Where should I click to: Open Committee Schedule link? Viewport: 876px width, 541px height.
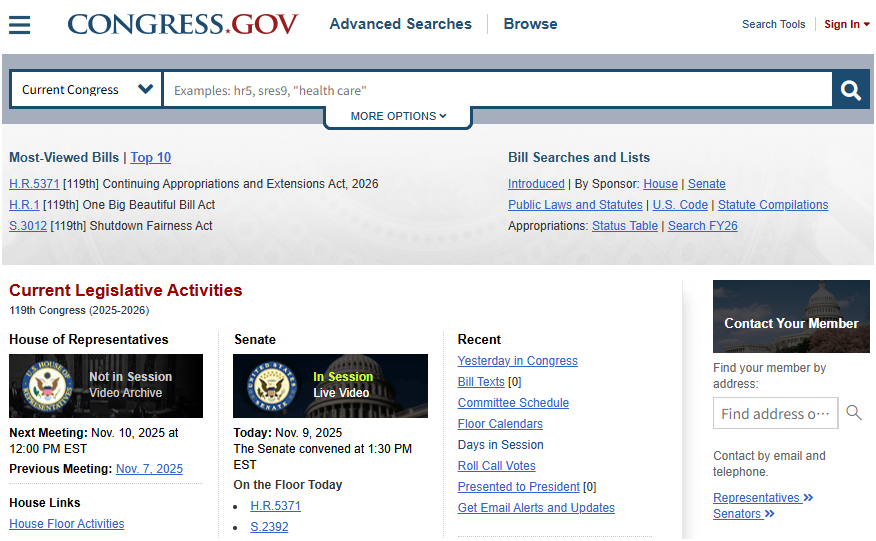pos(513,403)
